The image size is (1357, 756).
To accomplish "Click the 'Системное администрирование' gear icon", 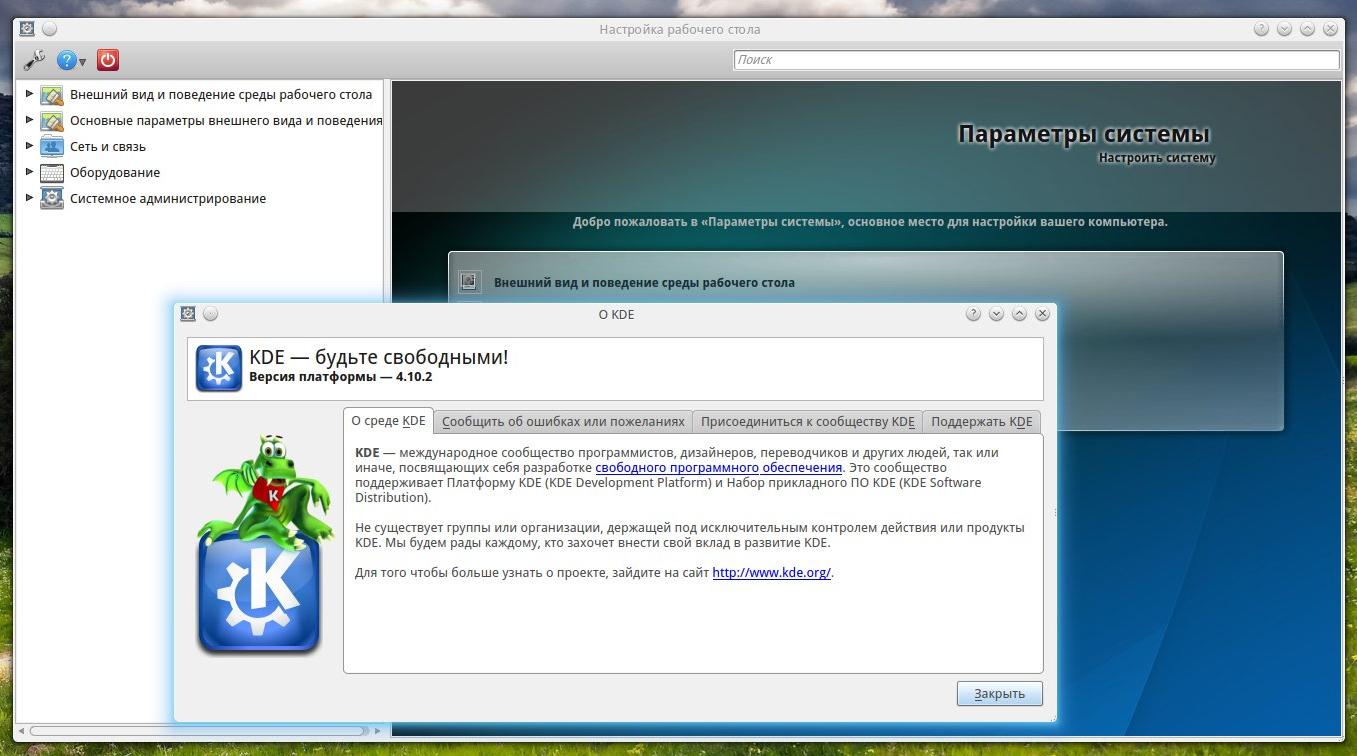I will coord(52,199).
